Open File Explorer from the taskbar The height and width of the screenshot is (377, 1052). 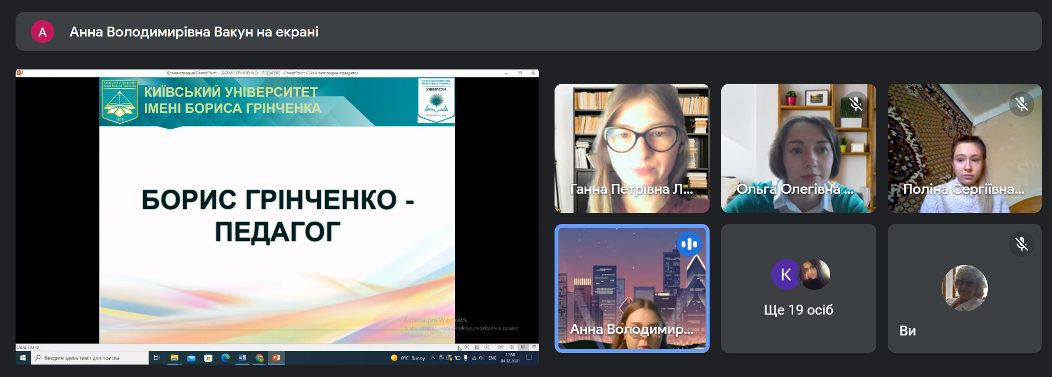point(174,358)
